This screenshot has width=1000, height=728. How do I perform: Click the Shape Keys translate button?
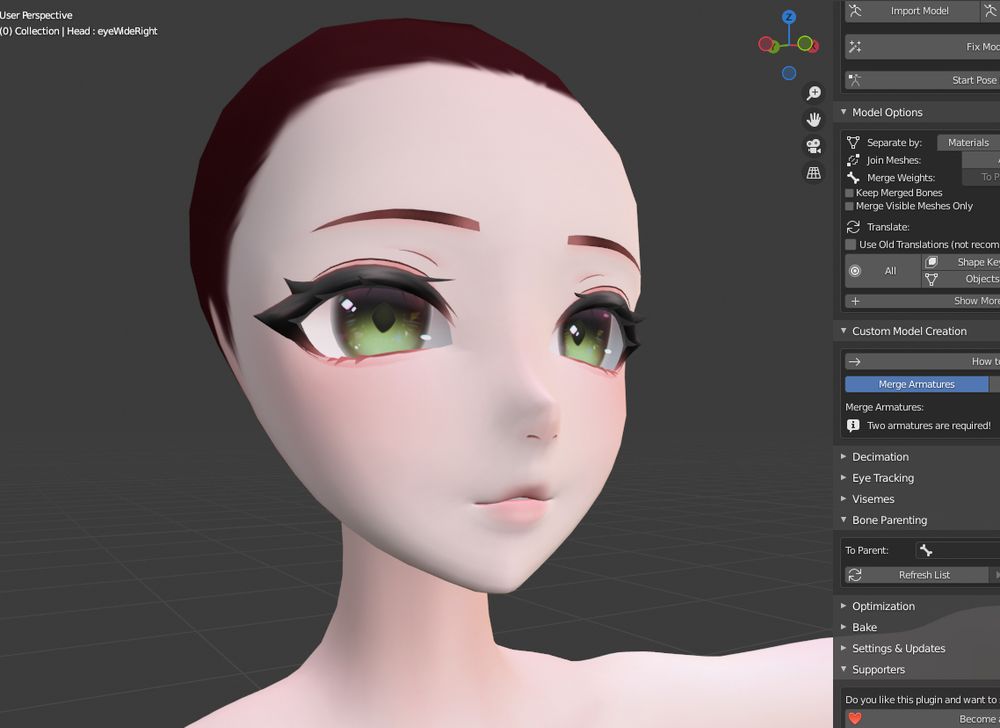click(x=961, y=262)
